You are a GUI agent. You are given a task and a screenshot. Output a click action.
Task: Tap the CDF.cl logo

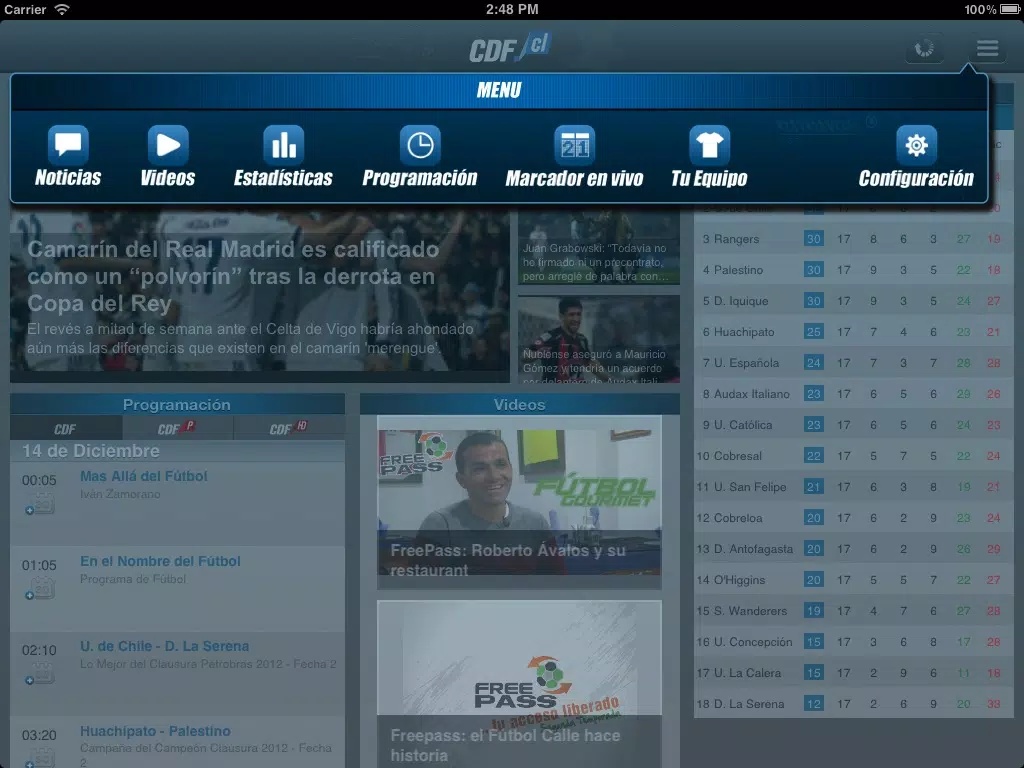pos(511,47)
